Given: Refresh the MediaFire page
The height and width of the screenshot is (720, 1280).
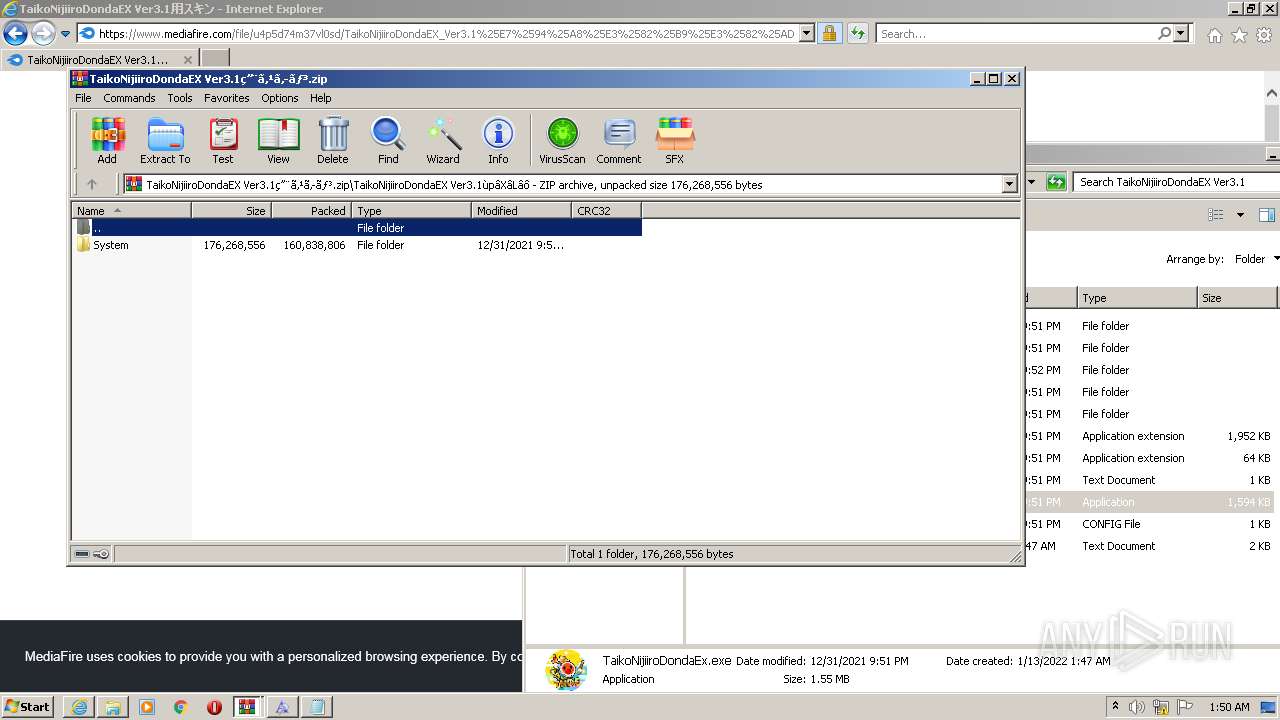Looking at the screenshot, I should point(857,34).
